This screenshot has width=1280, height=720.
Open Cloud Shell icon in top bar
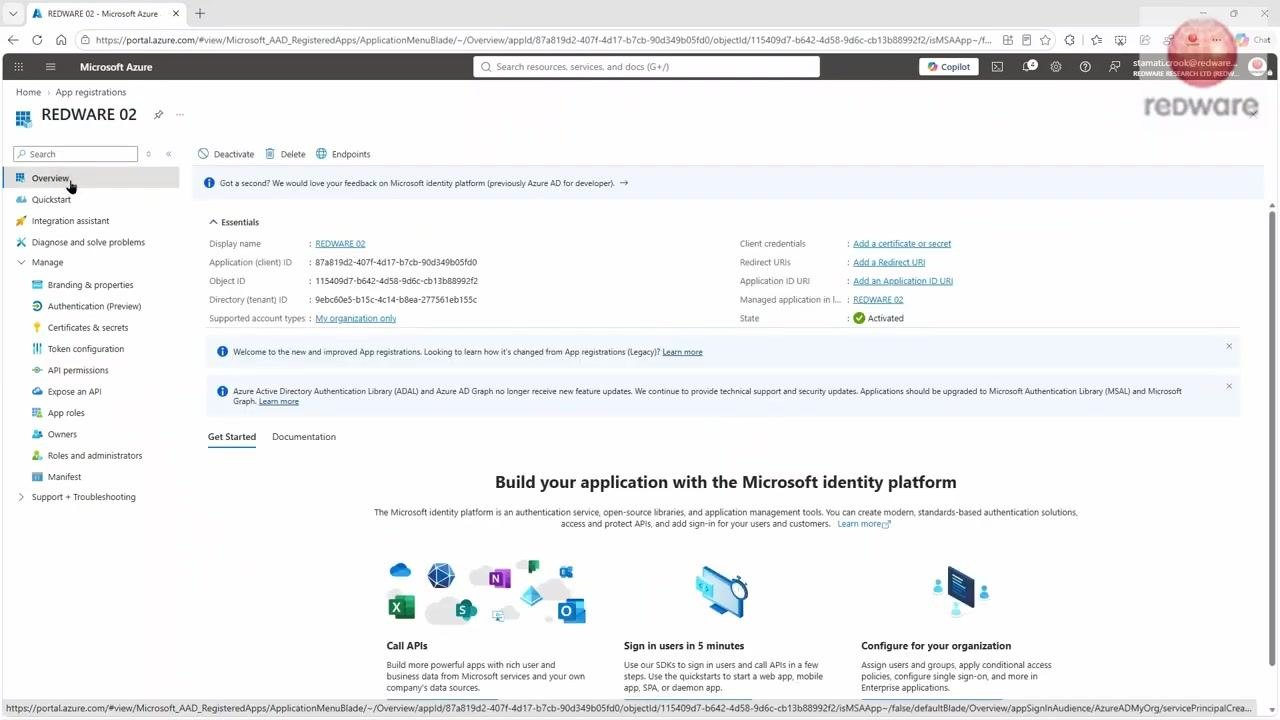pos(997,67)
